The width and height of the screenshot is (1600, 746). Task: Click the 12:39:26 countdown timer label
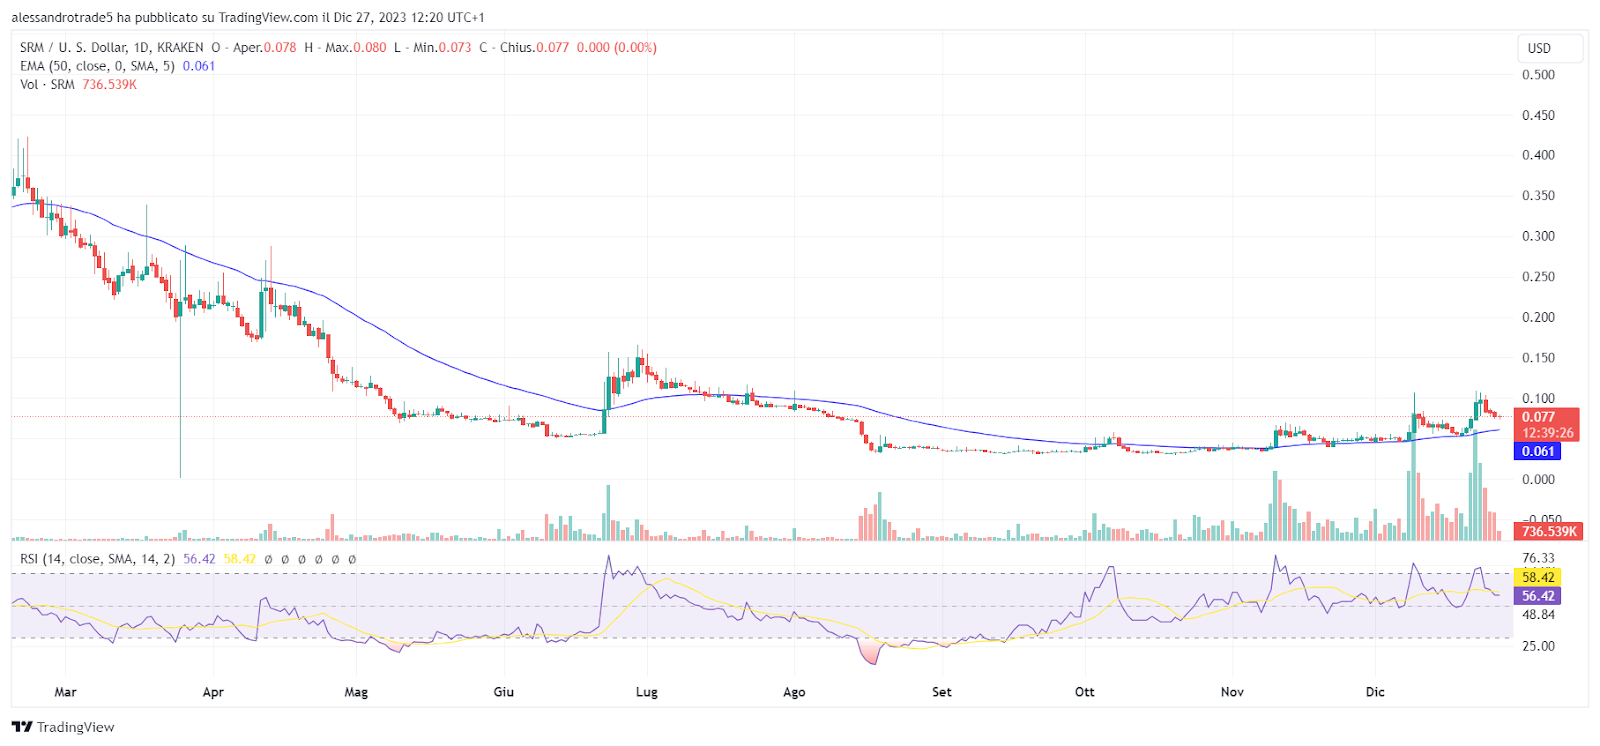click(x=1548, y=433)
